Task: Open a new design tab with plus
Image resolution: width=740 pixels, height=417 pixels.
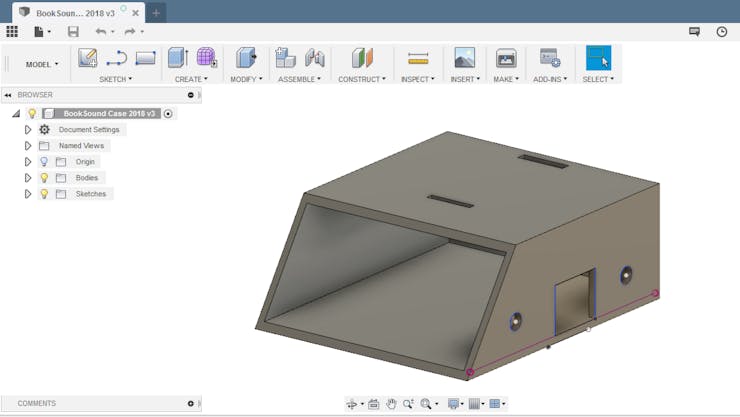Action: (x=156, y=13)
